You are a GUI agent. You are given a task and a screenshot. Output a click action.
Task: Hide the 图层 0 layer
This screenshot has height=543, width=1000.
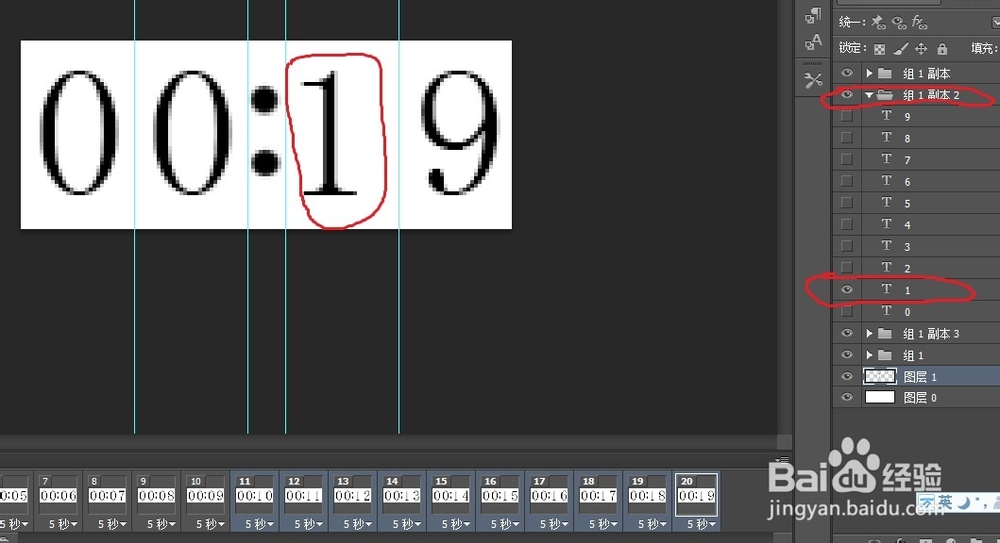click(847, 398)
